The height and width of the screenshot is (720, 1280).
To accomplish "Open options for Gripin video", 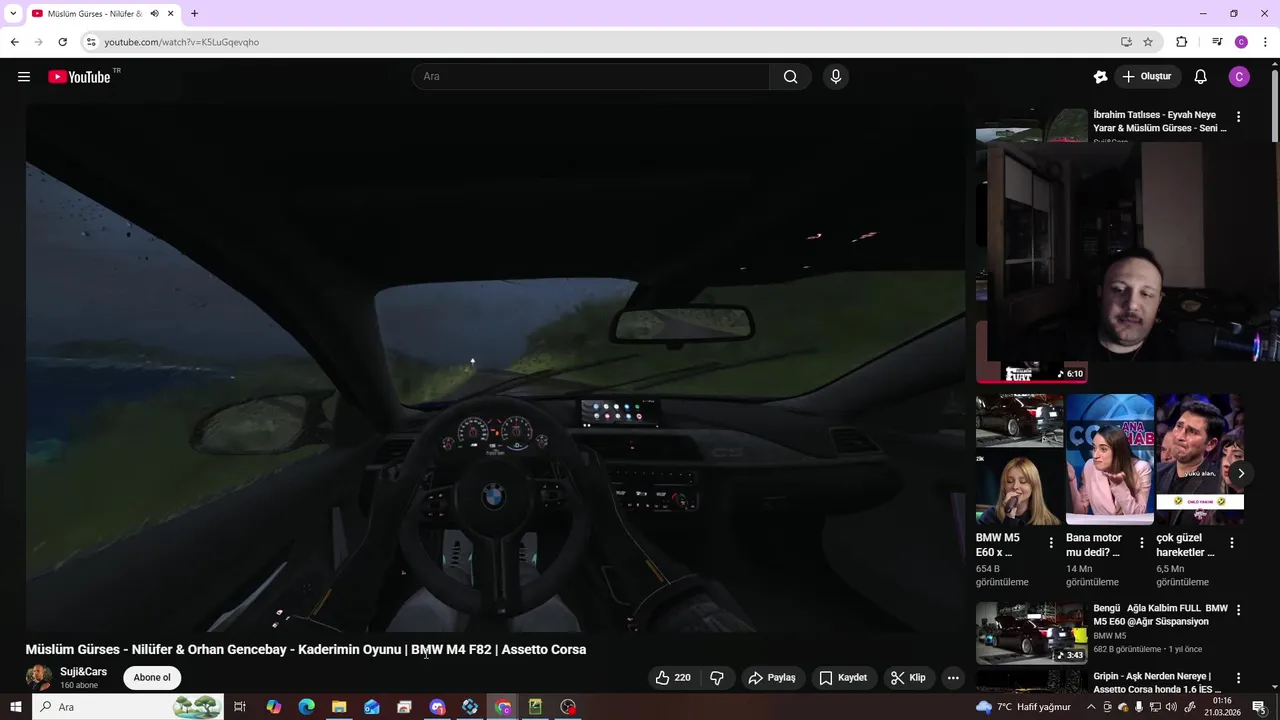I will point(1238,678).
